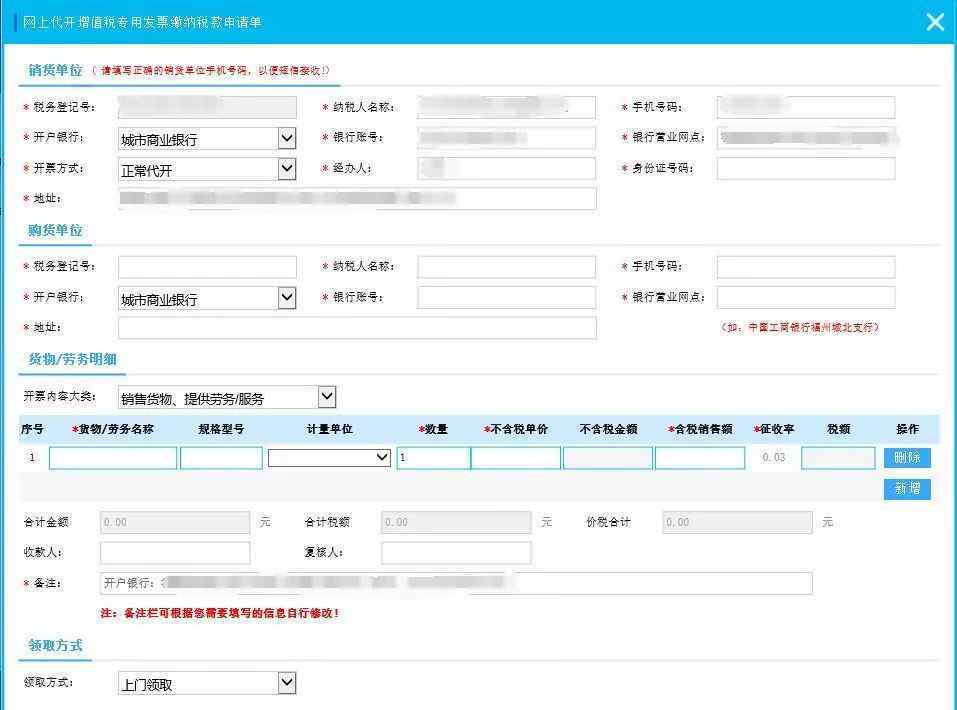The image size is (957, 710).
Task: Select the 含税销售额 field in row 1
Action: 700,457
